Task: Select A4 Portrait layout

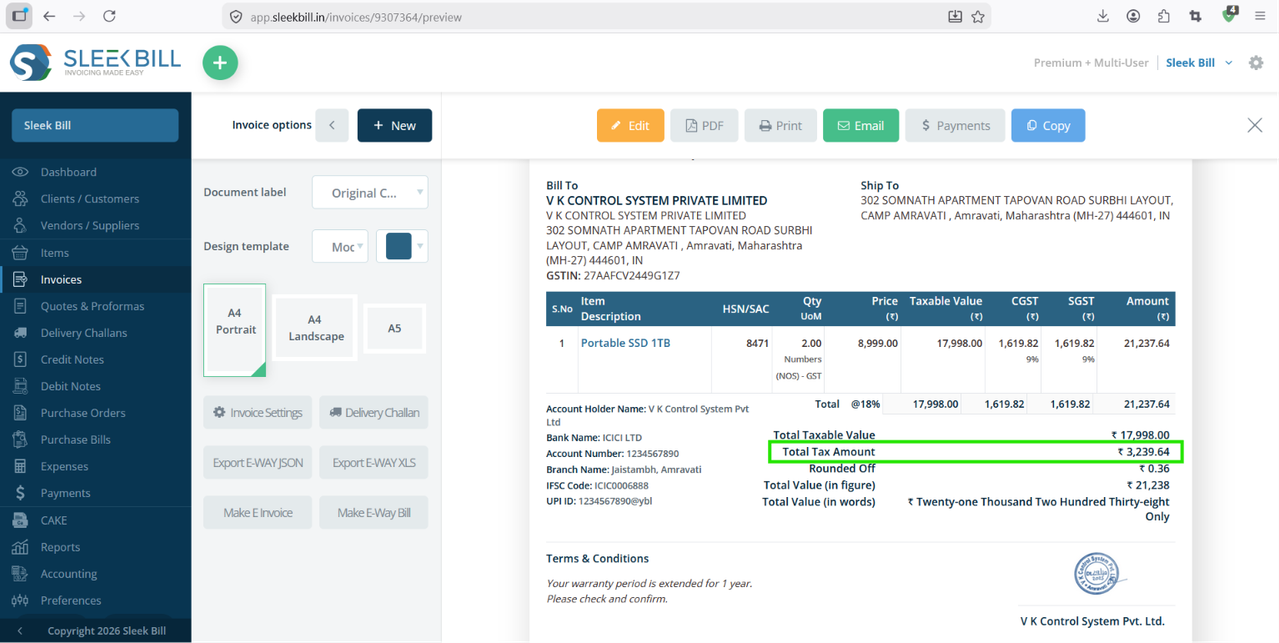Action: (x=235, y=330)
